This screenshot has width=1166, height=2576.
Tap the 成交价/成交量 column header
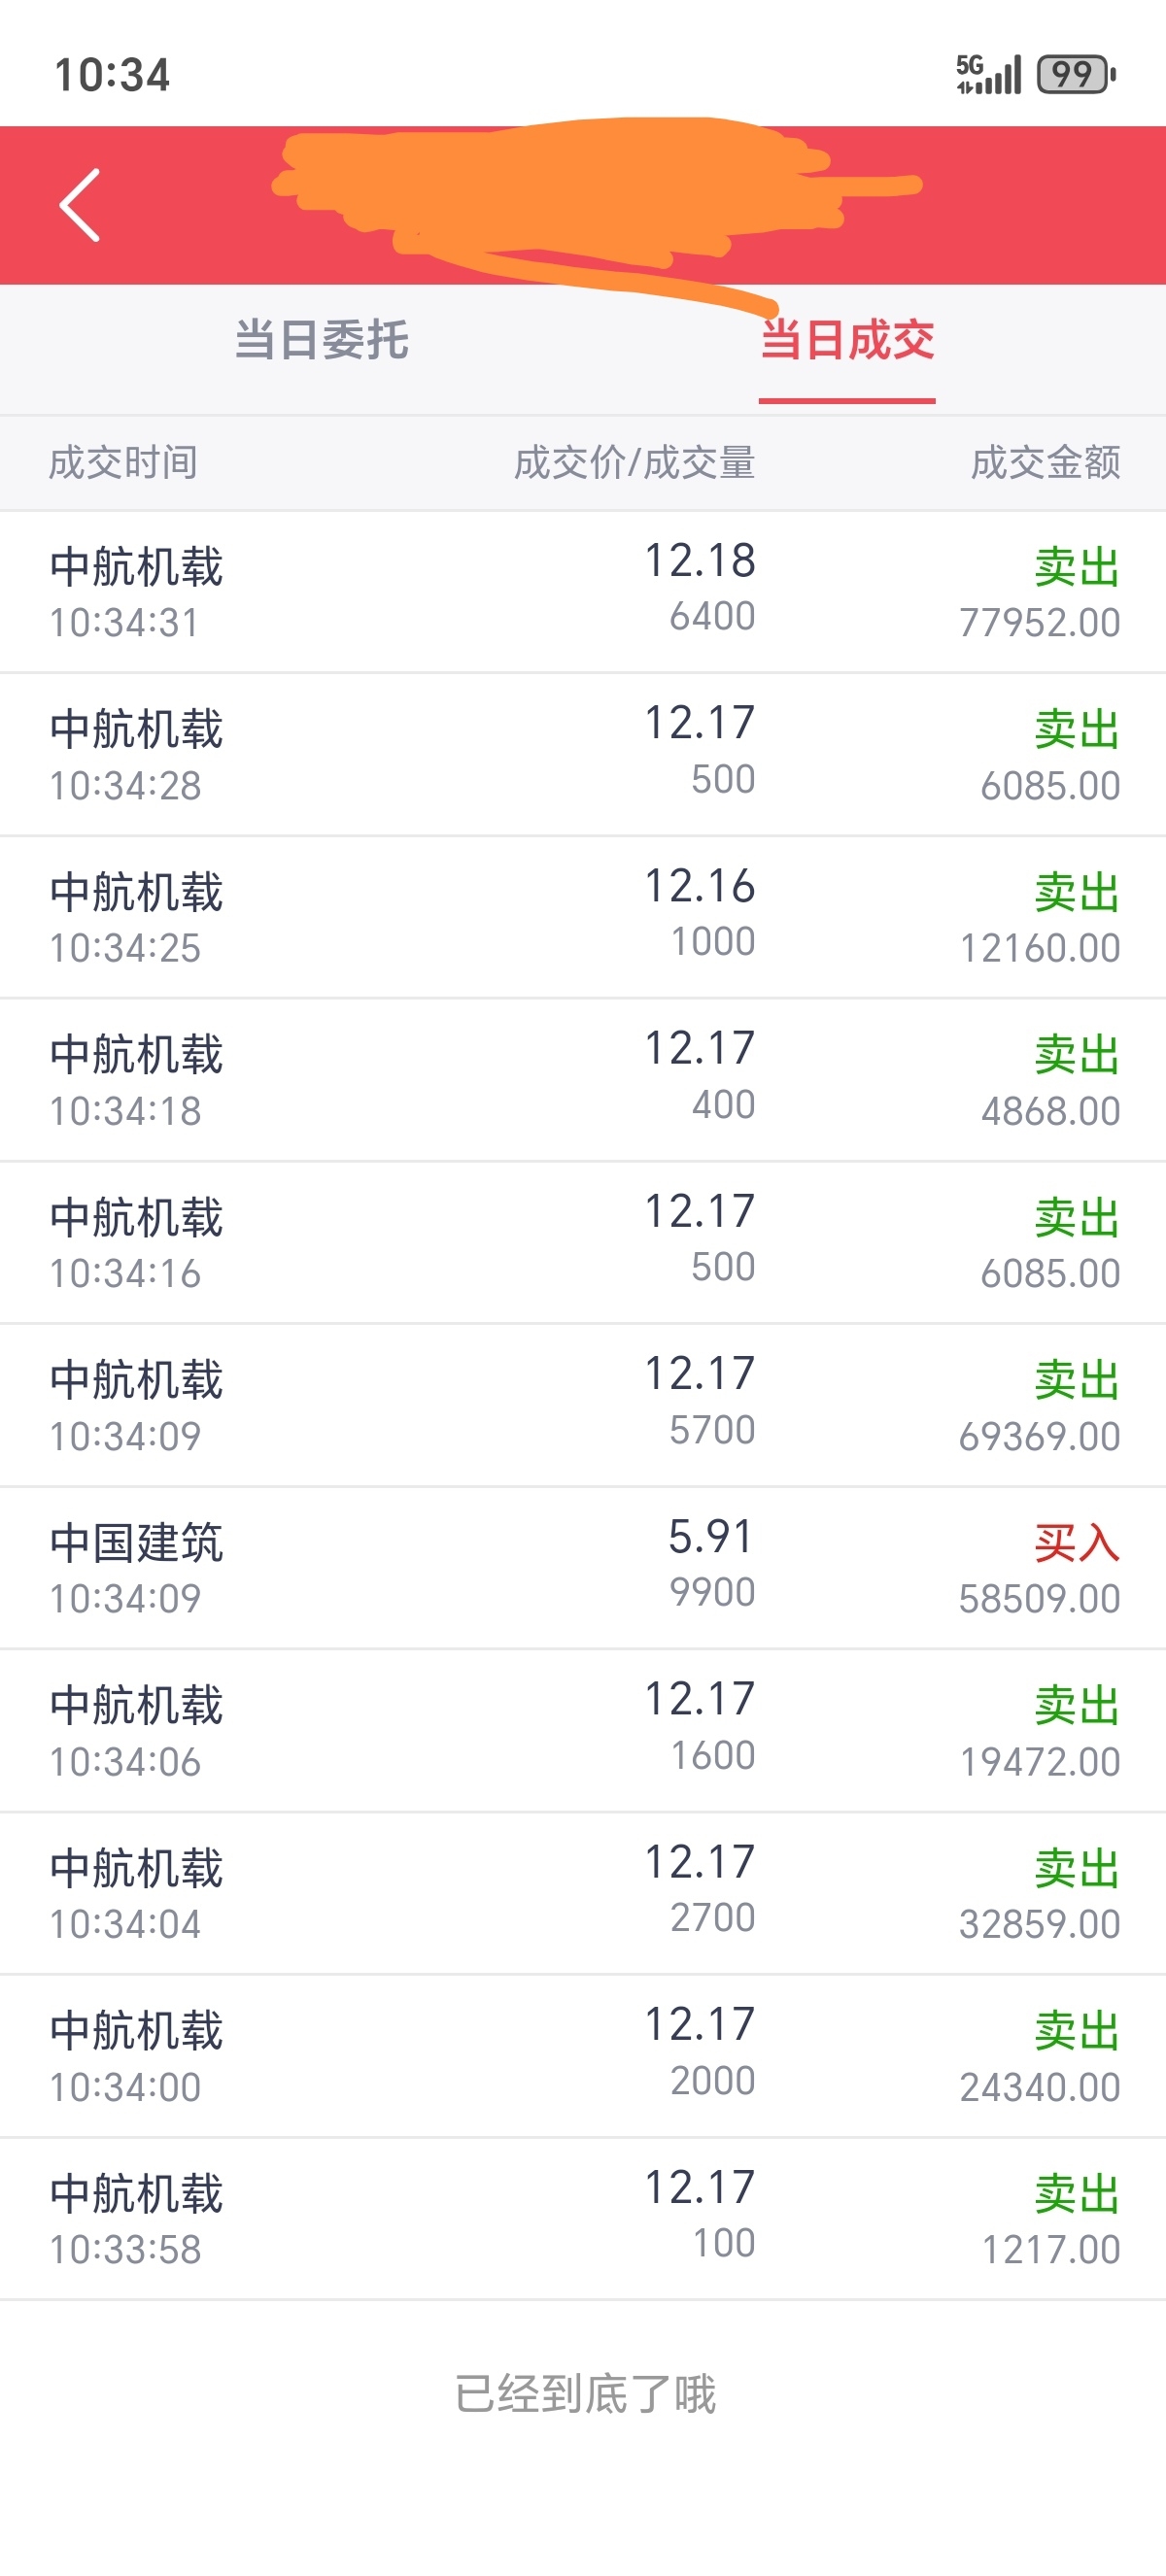[x=634, y=463]
